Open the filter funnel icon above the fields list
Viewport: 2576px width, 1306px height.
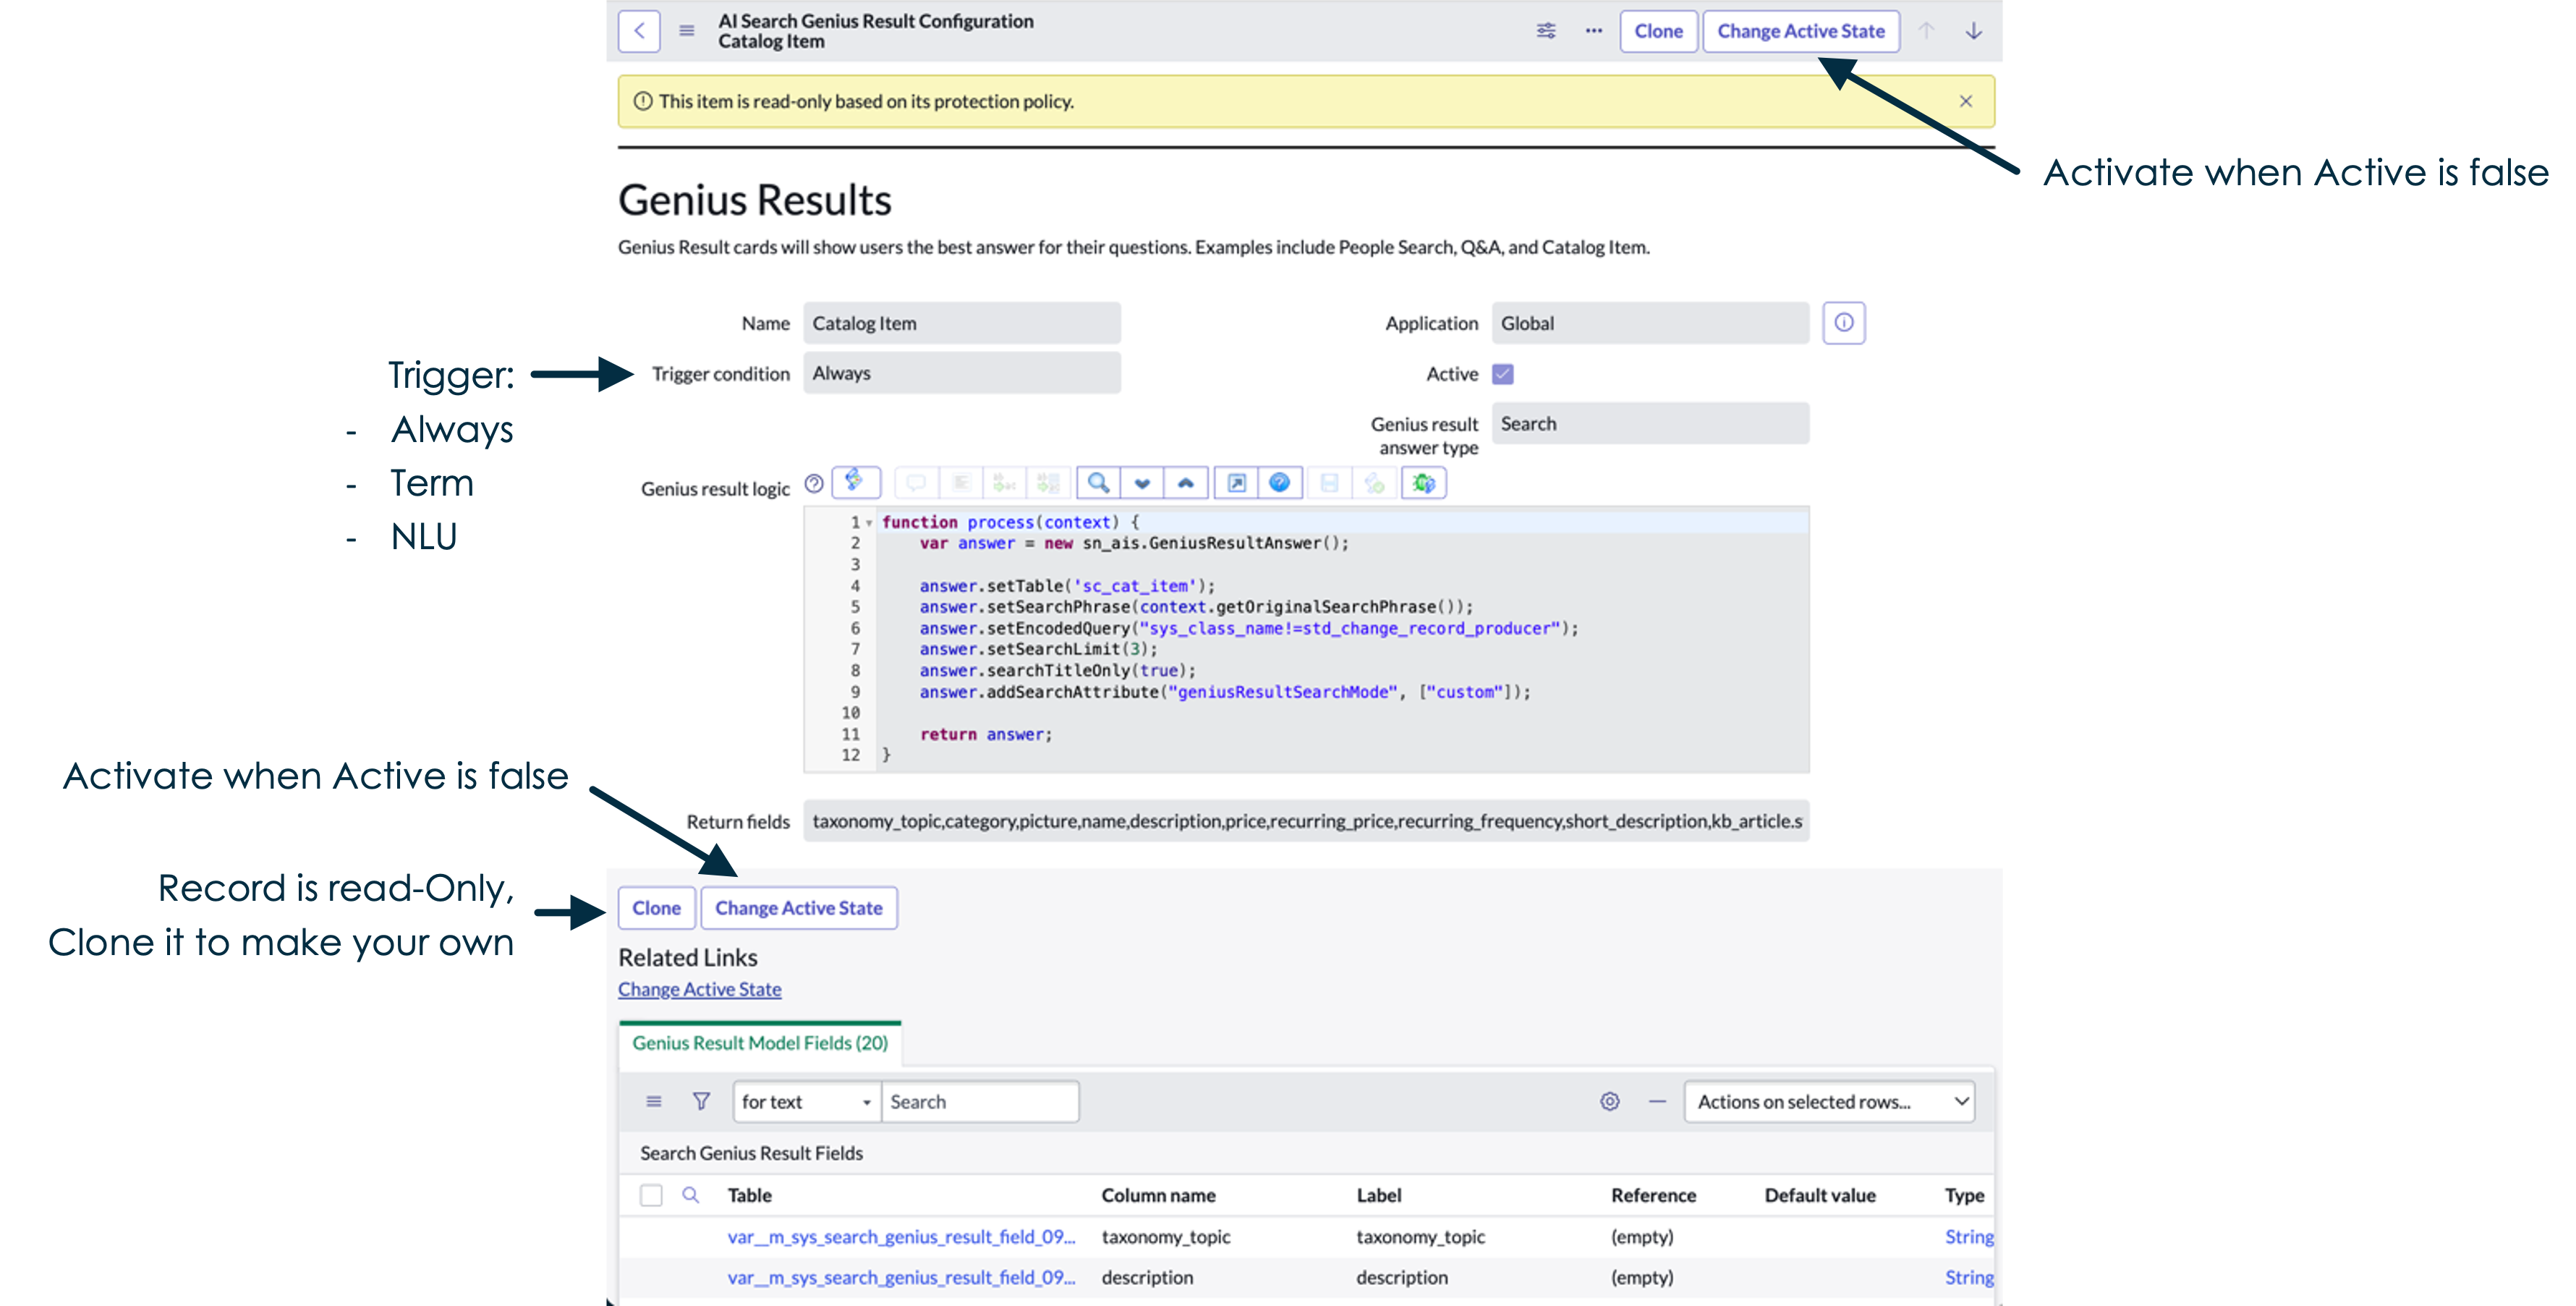click(701, 1101)
